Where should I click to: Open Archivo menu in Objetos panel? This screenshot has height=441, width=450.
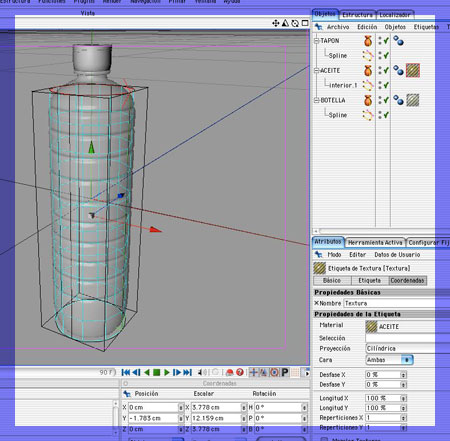[x=338, y=27]
